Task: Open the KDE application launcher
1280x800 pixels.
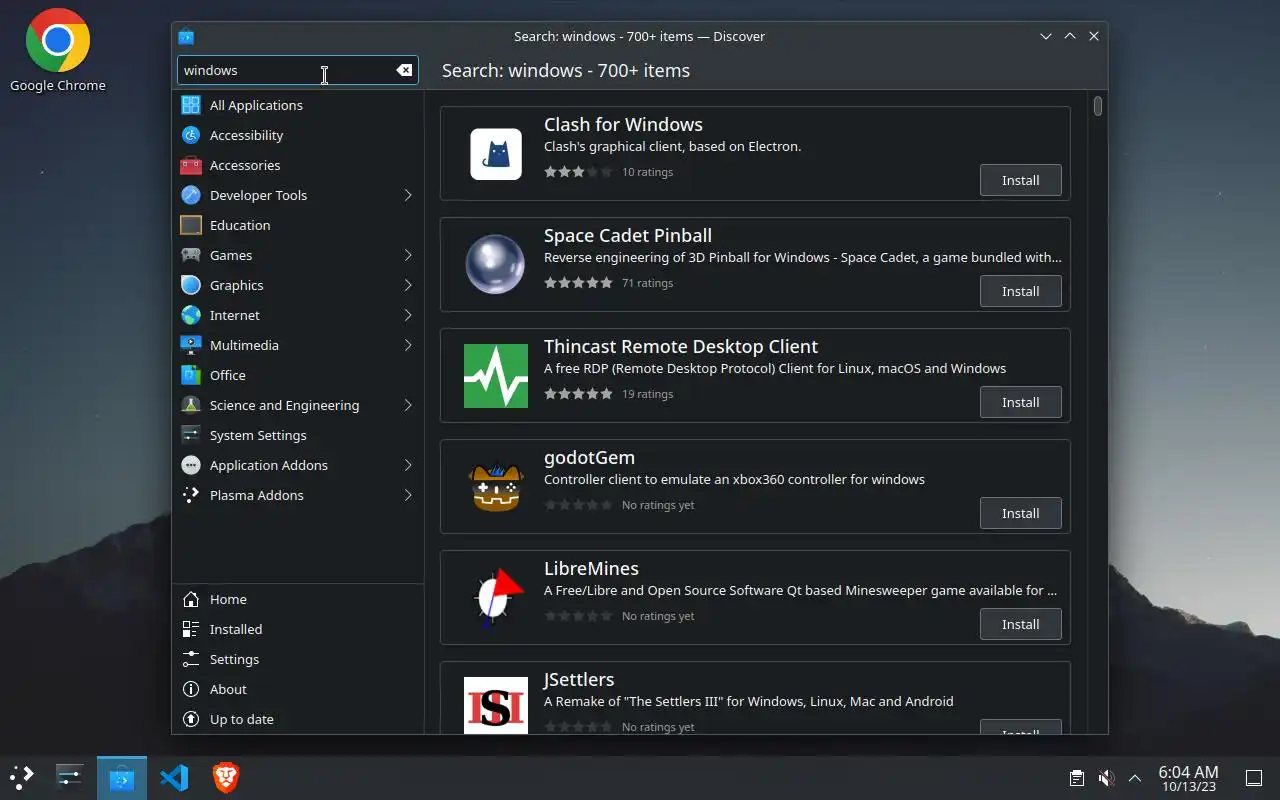Action: (x=22, y=777)
